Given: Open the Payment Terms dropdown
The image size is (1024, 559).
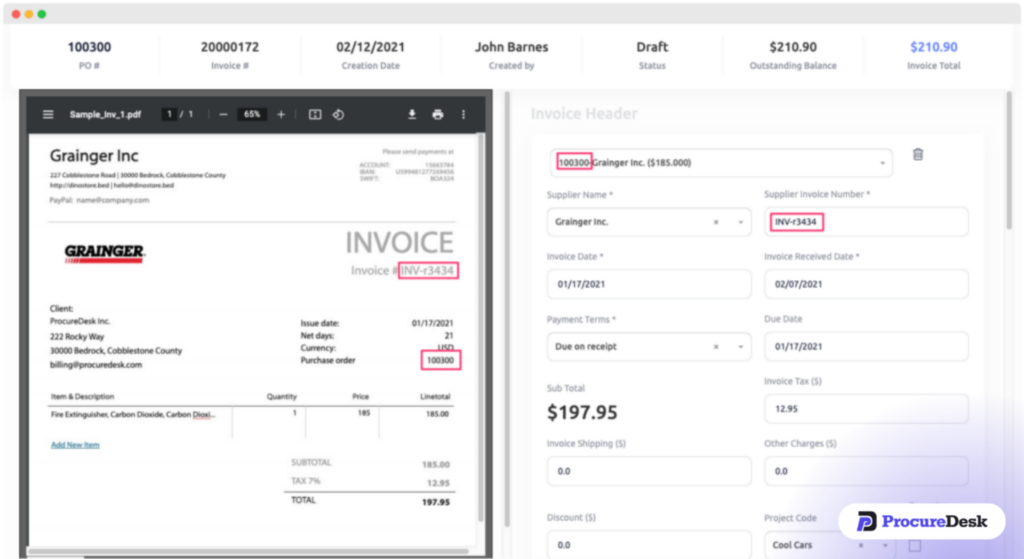Looking at the screenshot, I should coord(740,347).
